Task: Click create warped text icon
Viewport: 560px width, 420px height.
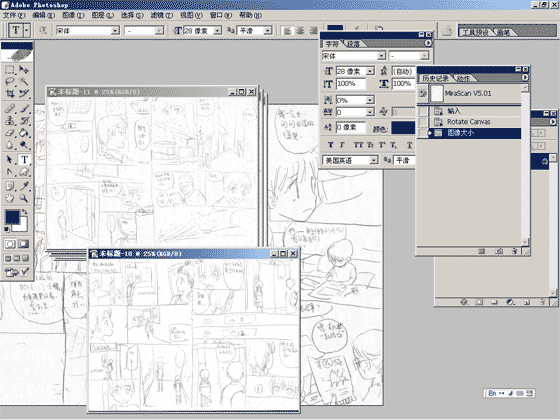Action: pos(356,29)
